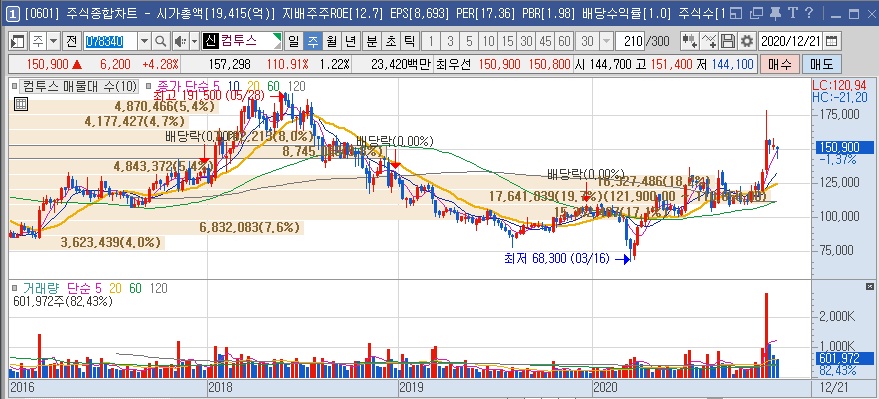879x399 pixels.
Task: Click the 최우선 quote label
Action: pyautogui.click(x=455, y=64)
